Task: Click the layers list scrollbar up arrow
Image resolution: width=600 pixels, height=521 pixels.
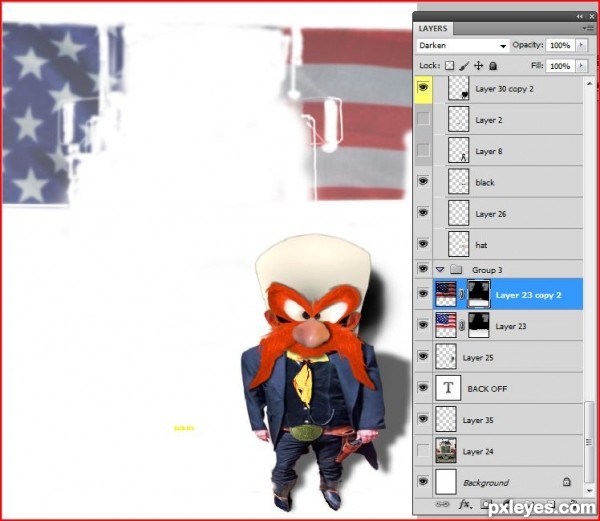Action: tap(590, 84)
